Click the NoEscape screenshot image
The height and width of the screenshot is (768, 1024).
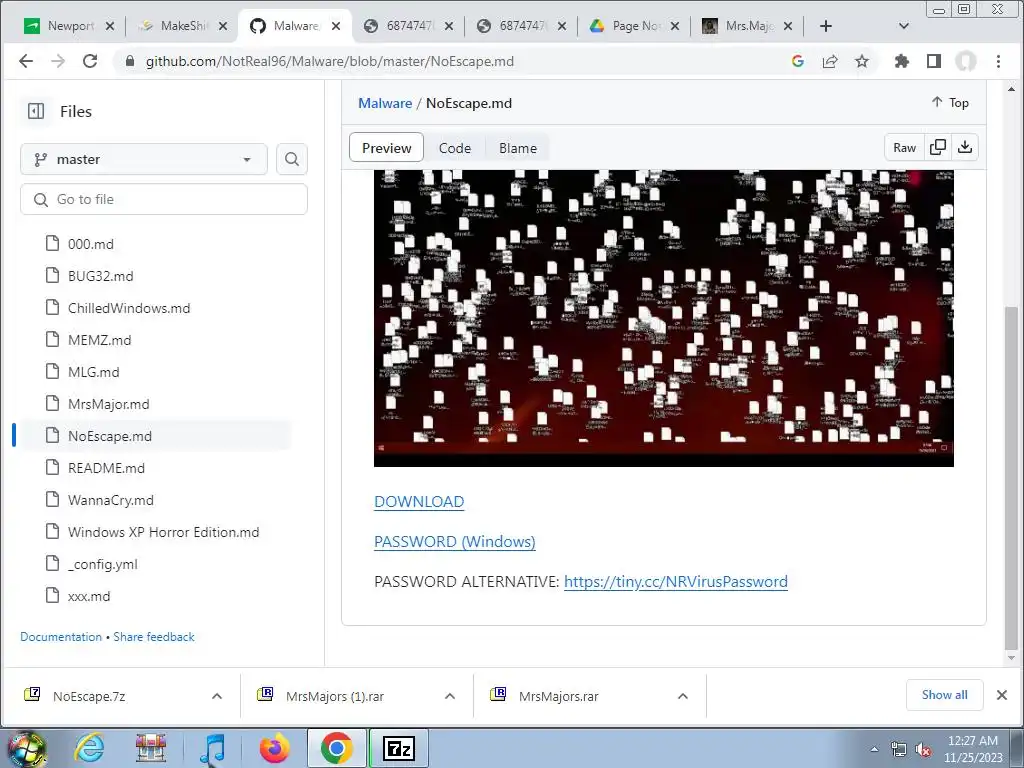click(x=664, y=319)
